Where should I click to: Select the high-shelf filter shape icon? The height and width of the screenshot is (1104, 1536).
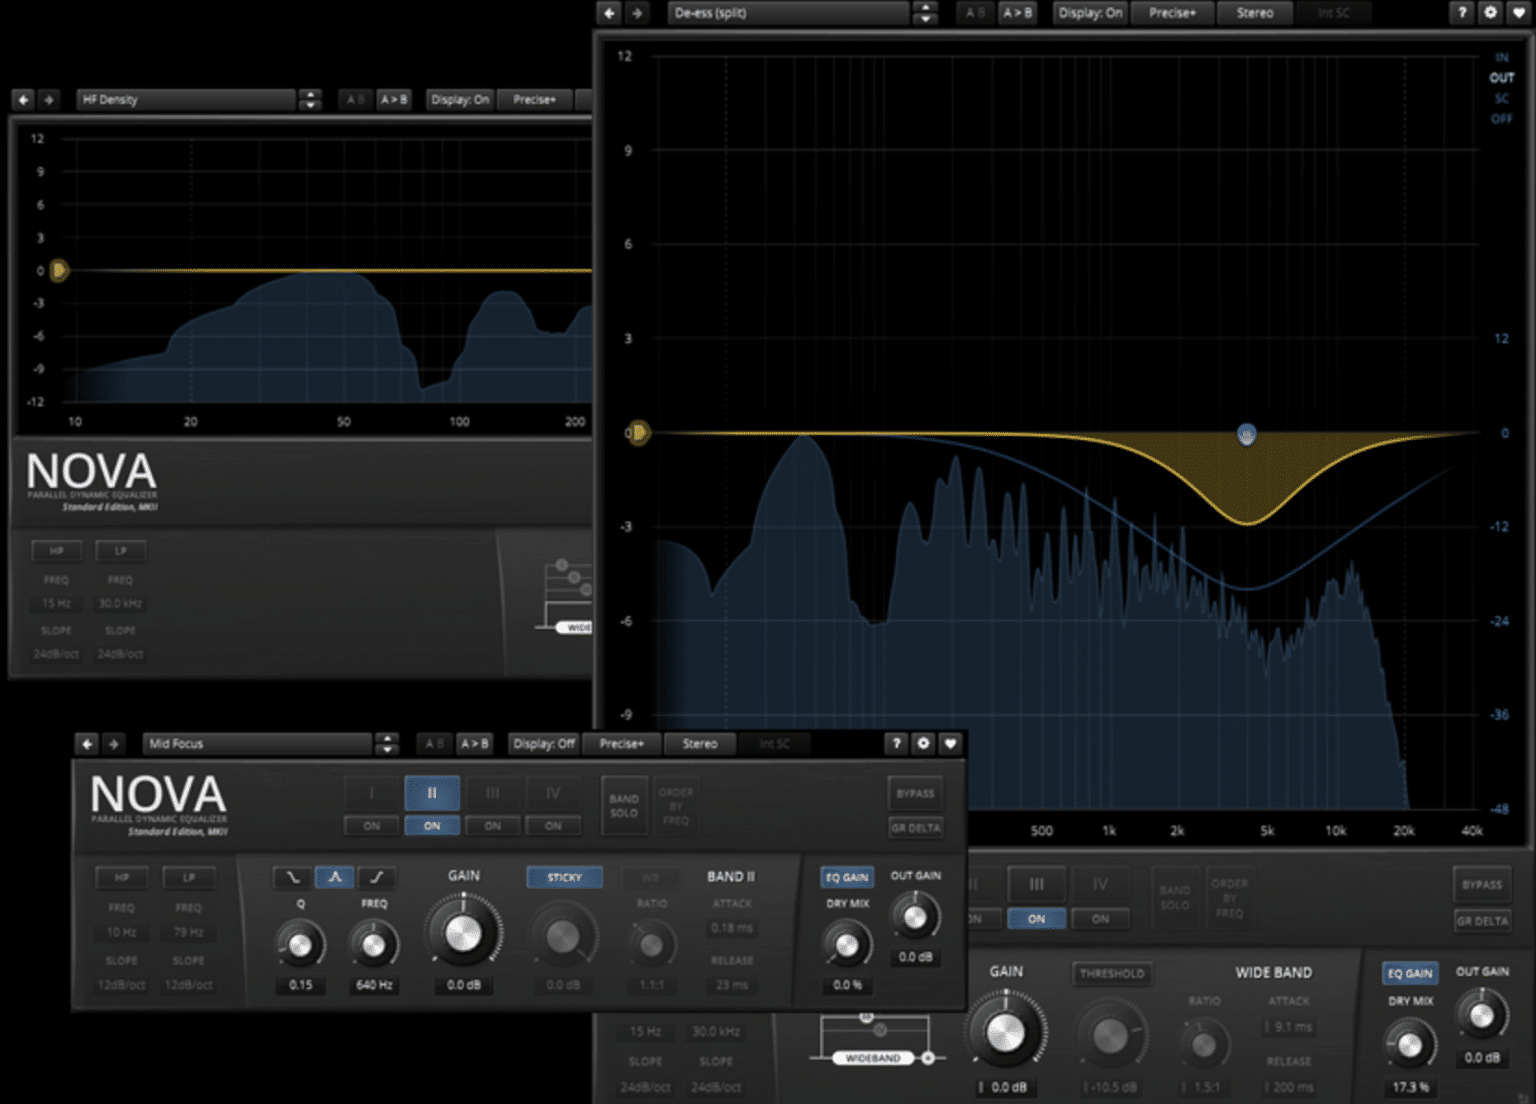377,877
